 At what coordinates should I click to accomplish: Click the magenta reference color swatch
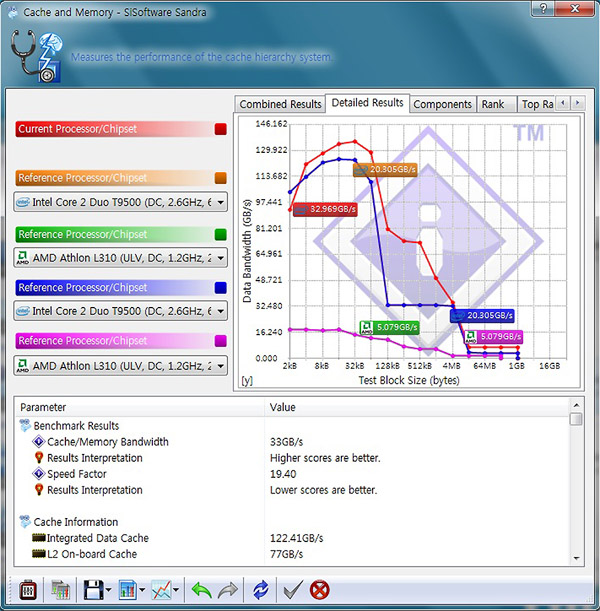(x=221, y=341)
